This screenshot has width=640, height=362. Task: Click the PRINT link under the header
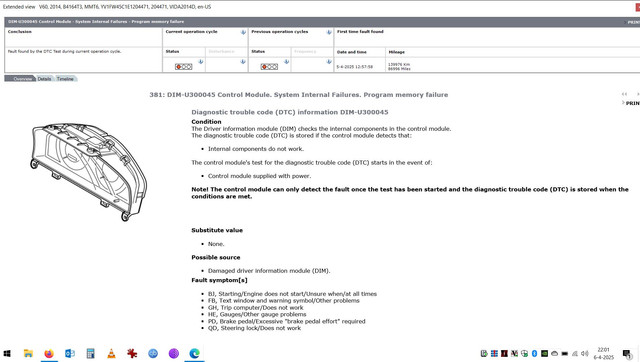pyautogui.click(x=632, y=103)
